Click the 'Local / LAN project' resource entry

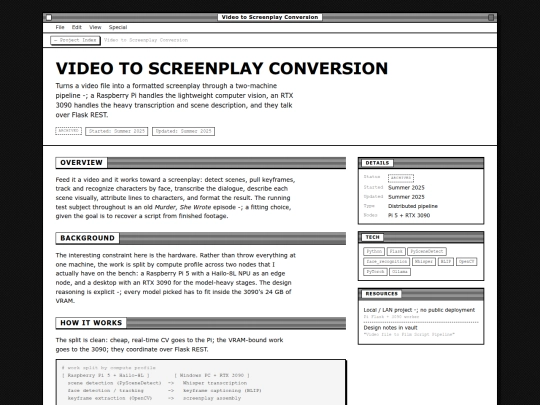[419, 310]
